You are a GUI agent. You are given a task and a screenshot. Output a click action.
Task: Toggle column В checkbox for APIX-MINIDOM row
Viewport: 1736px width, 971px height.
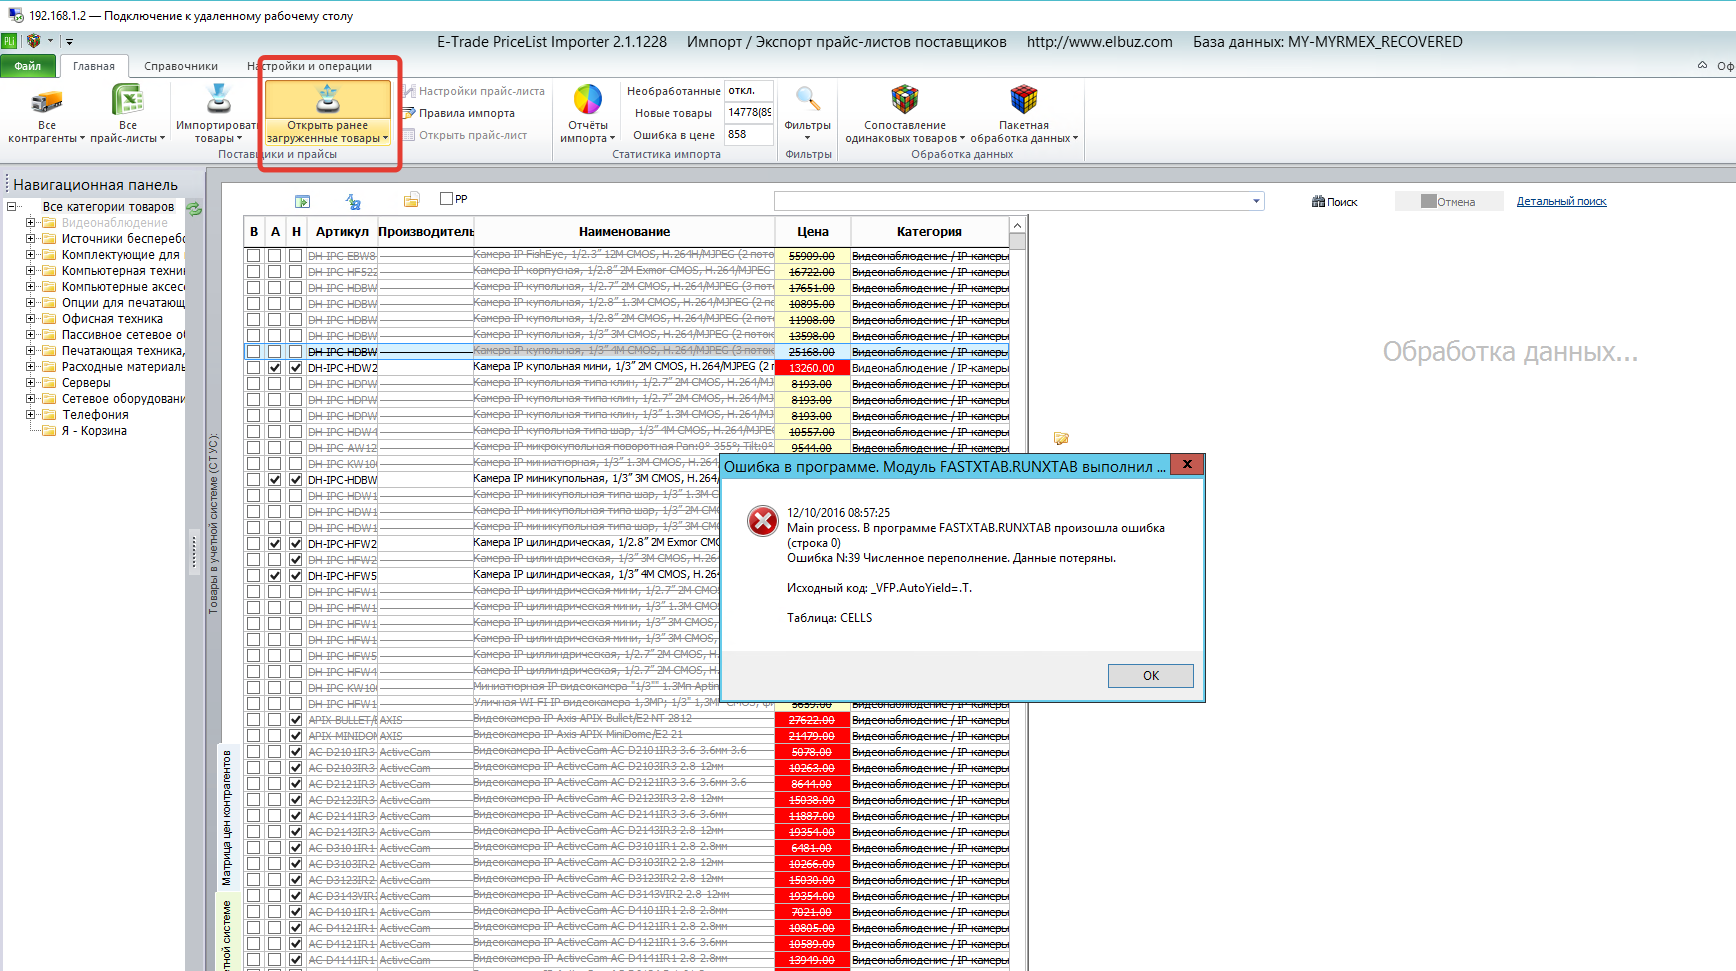coord(254,736)
